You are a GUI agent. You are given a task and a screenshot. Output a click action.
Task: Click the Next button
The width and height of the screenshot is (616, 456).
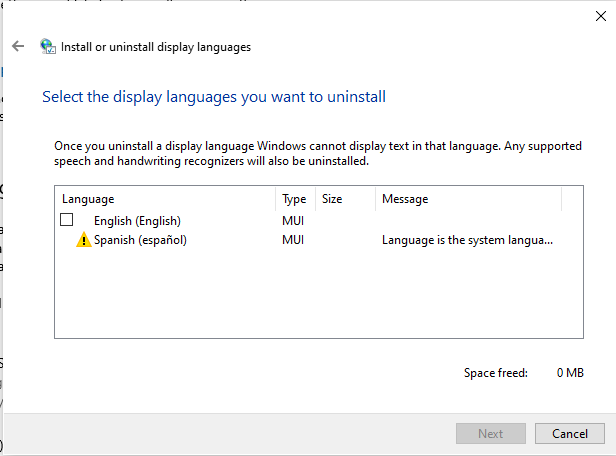[491, 434]
